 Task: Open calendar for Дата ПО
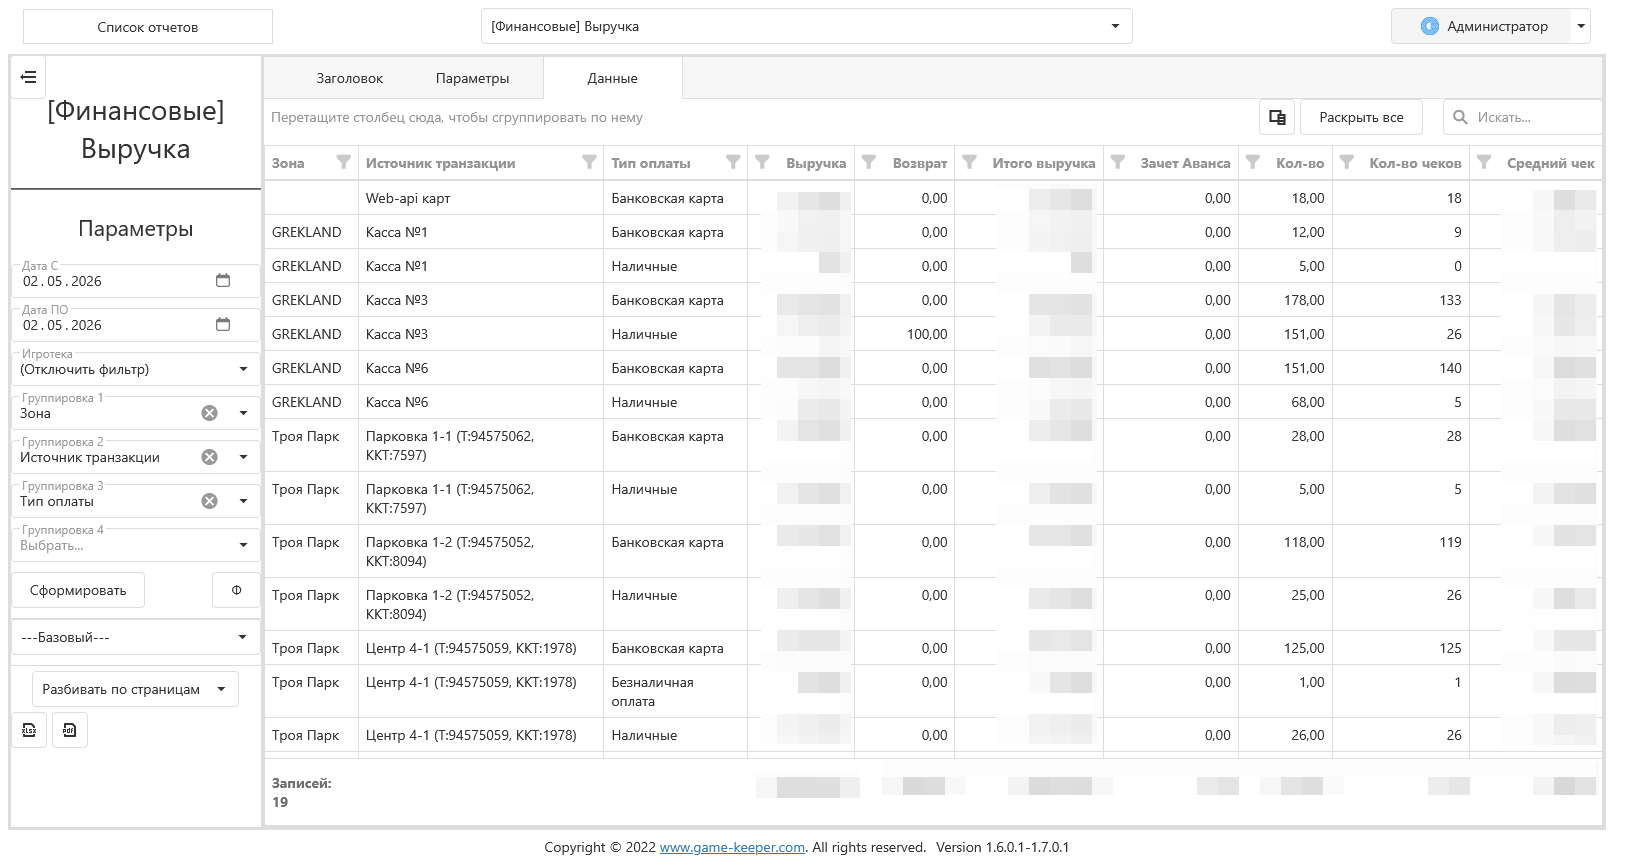pyautogui.click(x=223, y=325)
